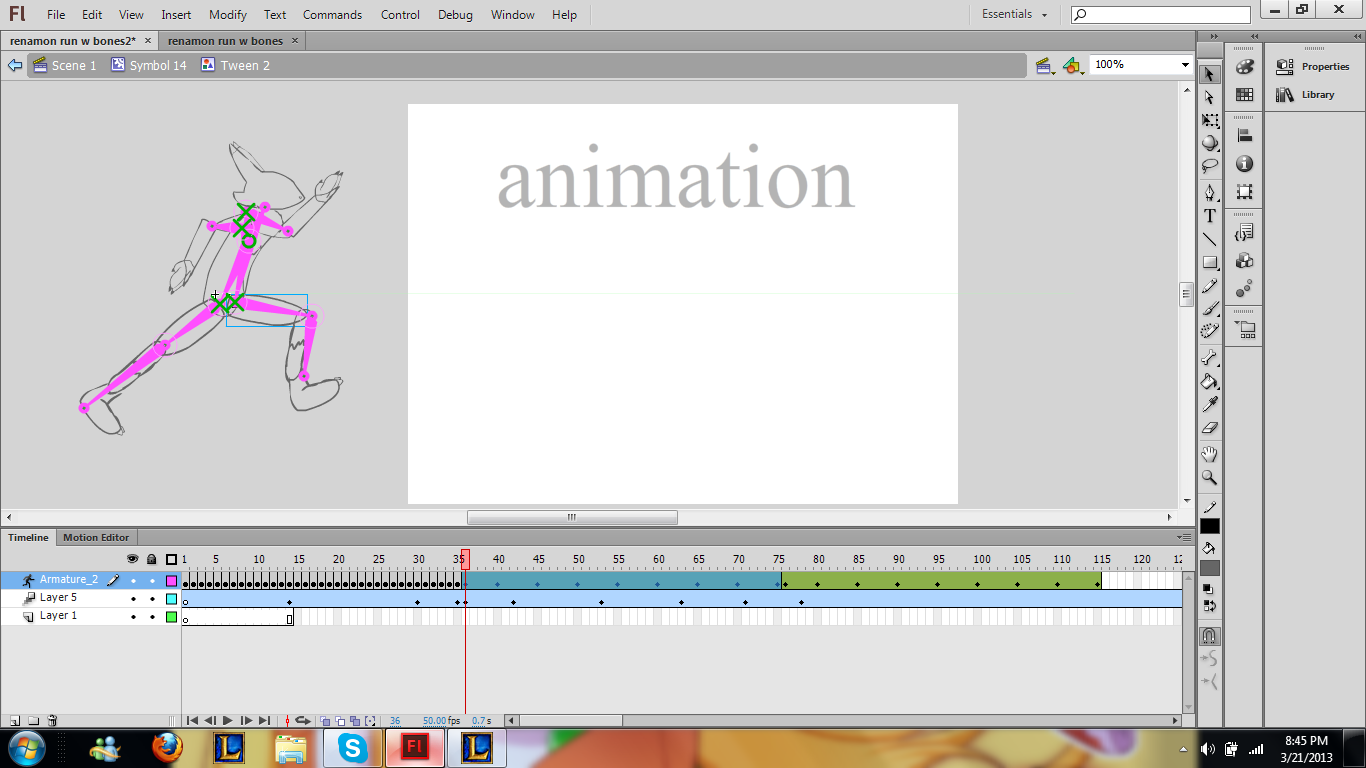The width and height of the screenshot is (1366, 768).
Task: Open the timeline panel options menu
Action: [x=1185, y=537]
